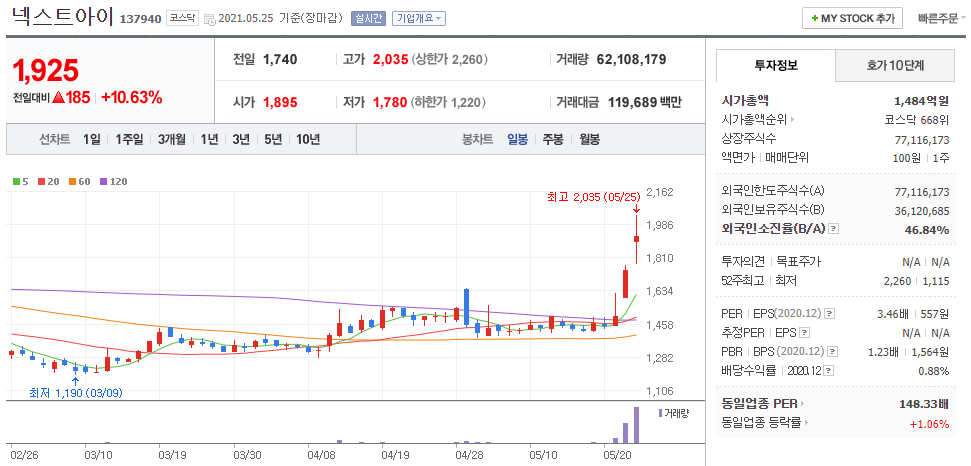Click the 거래량 value 62,108,179
The image size is (971, 466).
631,59
